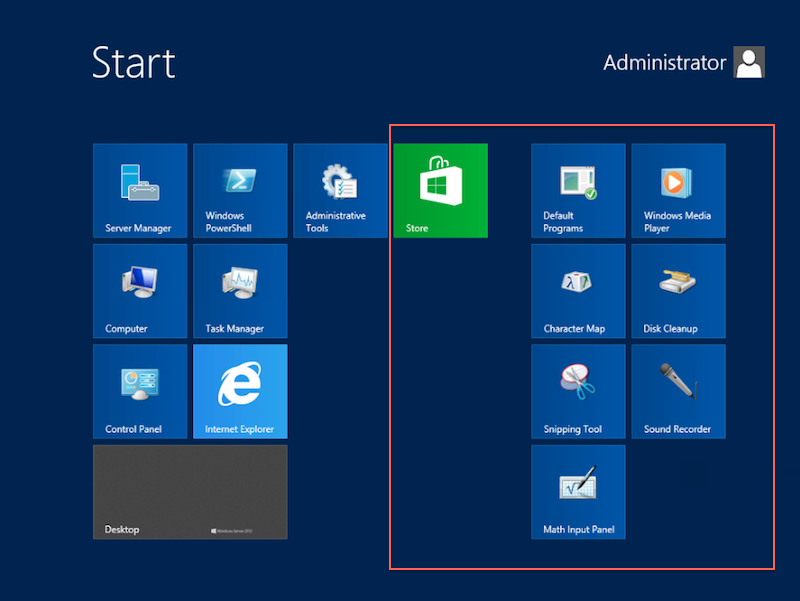The width and height of the screenshot is (800, 601).
Task: Launch Windows PowerShell
Action: click(x=240, y=190)
